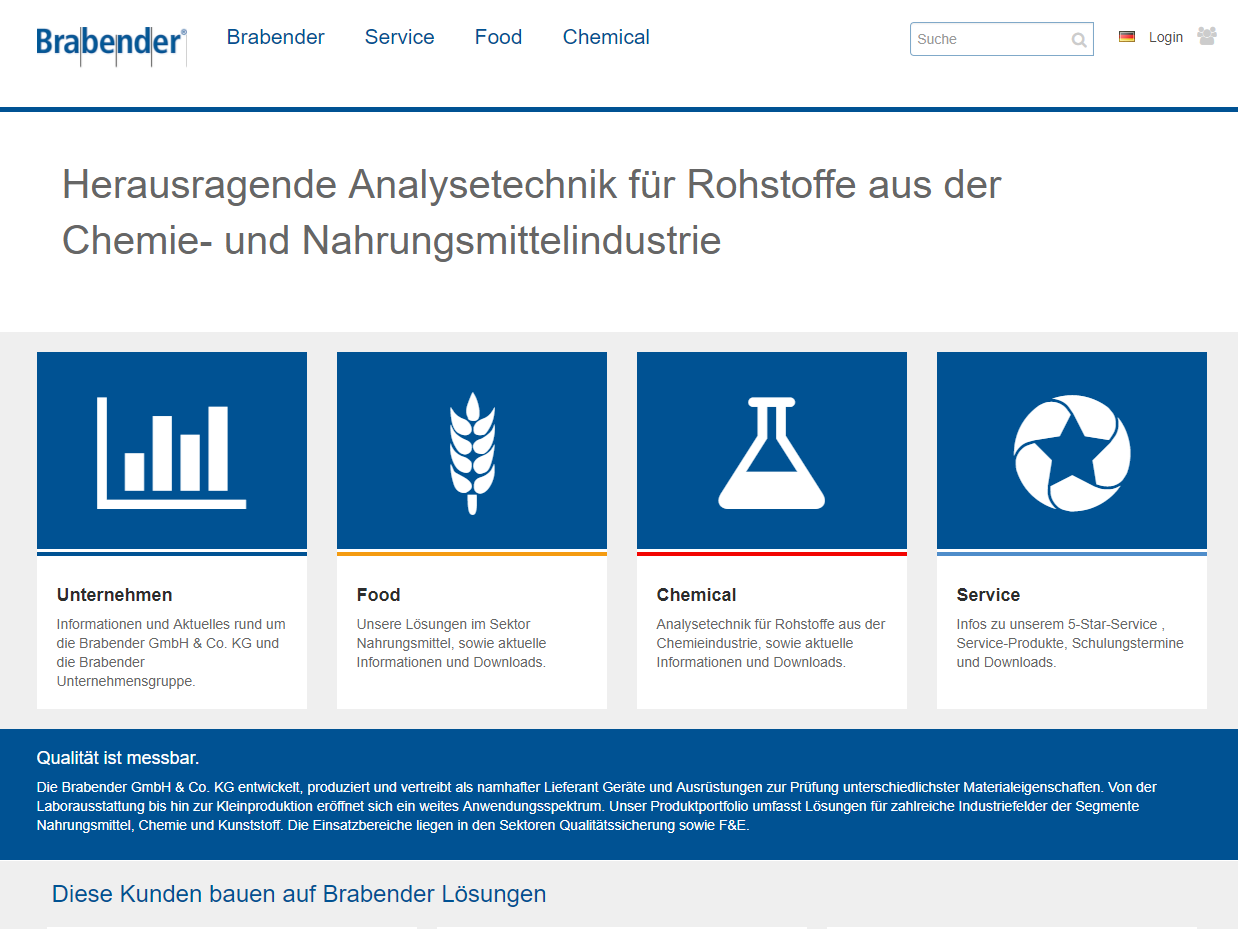Focus the Suche search field
The width and height of the screenshot is (1238, 929).
(x=988, y=39)
